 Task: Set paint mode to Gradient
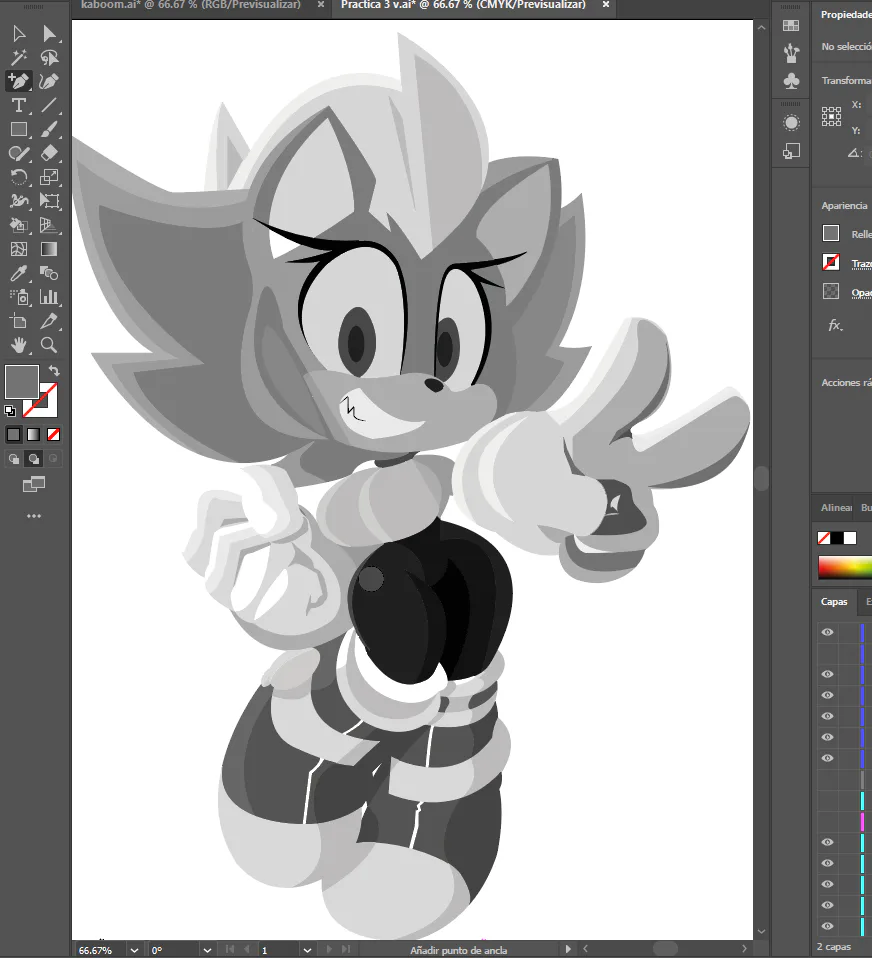point(34,434)
